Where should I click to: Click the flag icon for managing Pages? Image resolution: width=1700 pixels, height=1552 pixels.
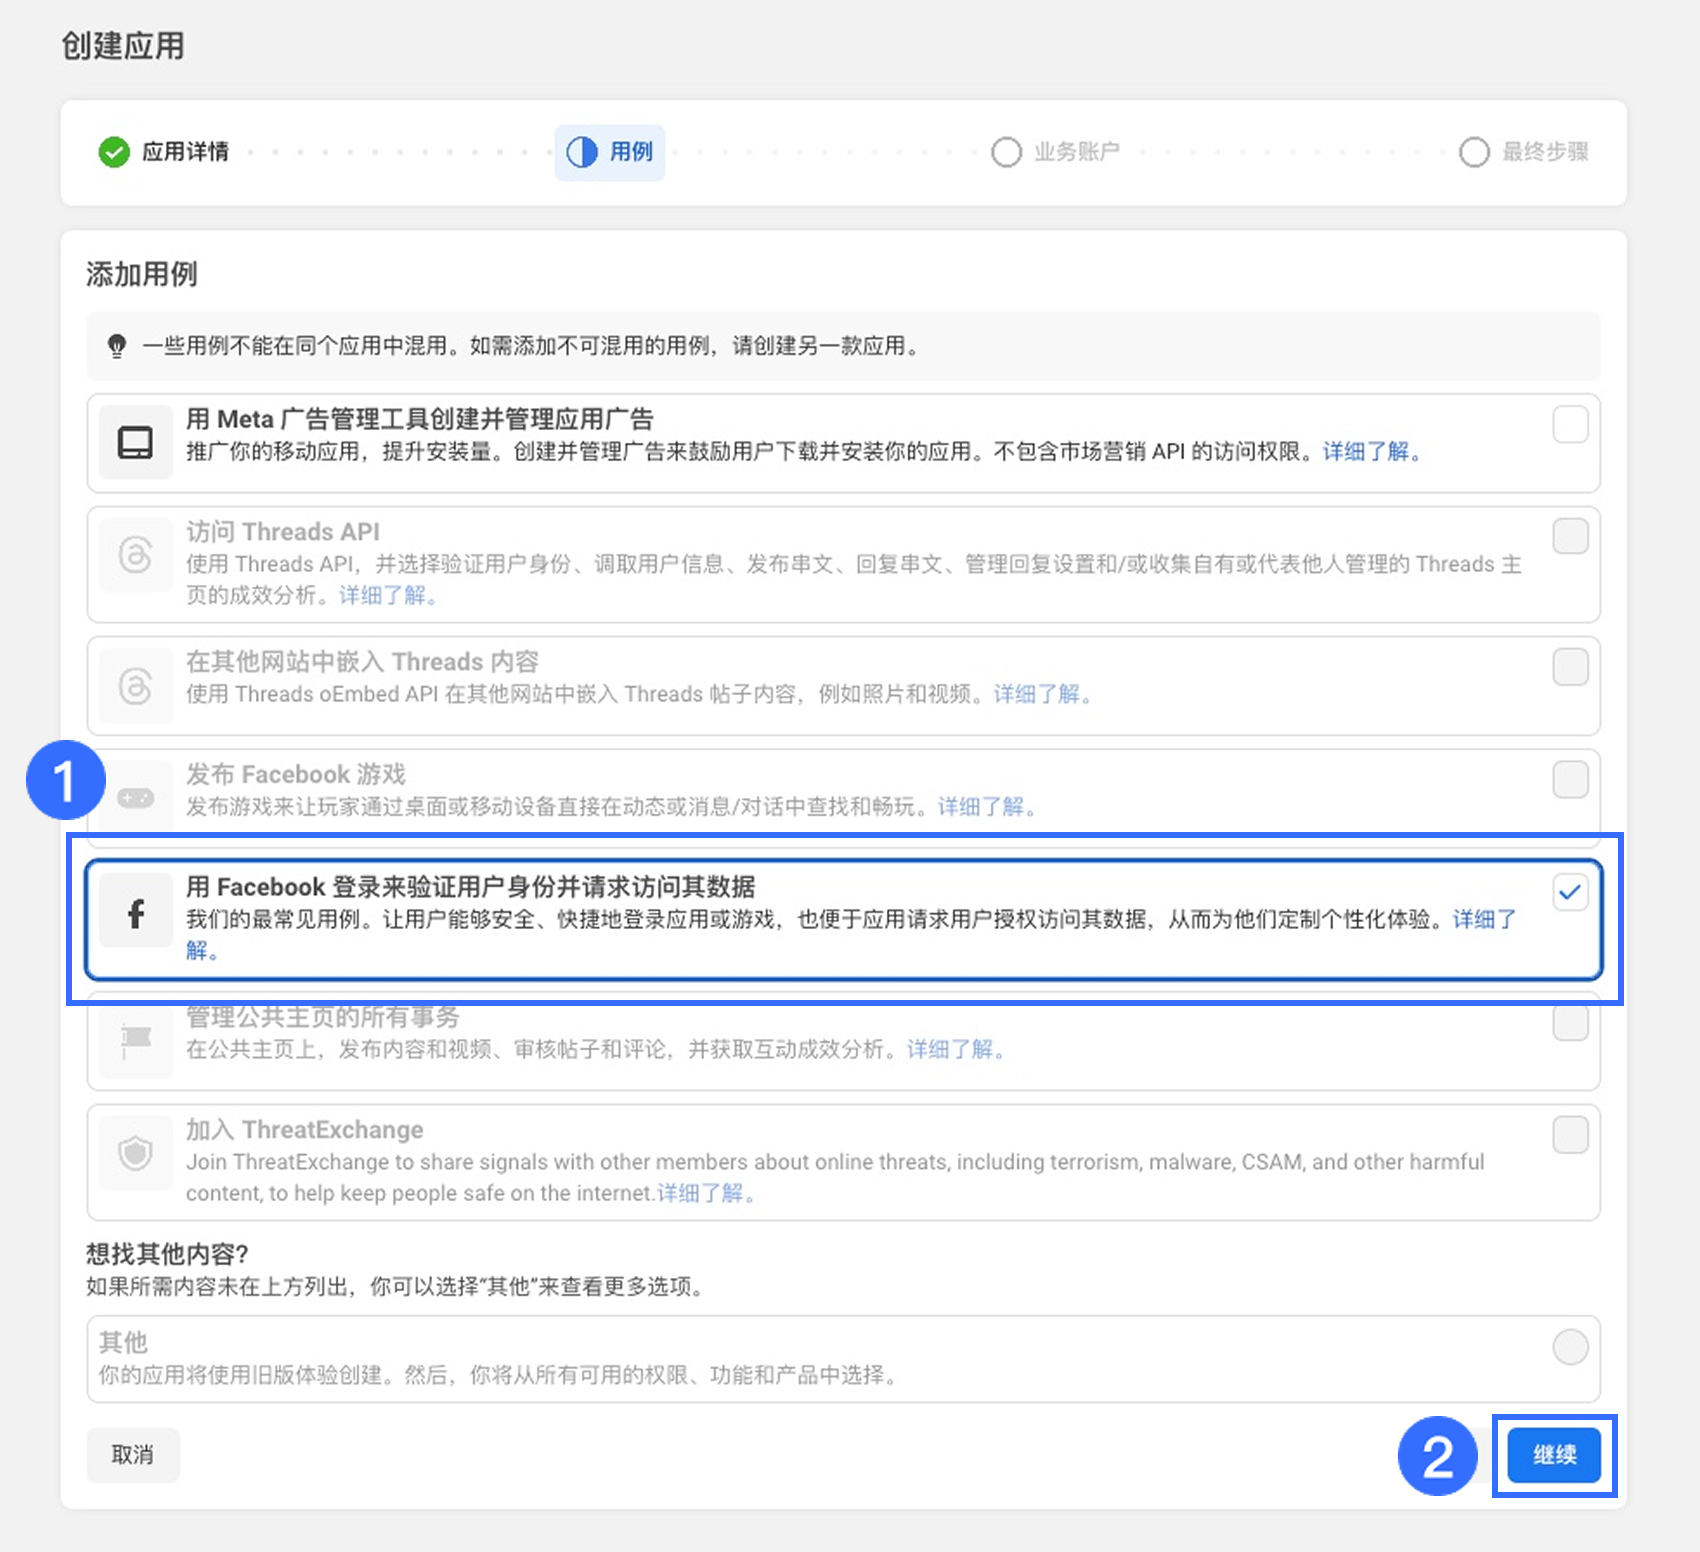pyautogui.click(x=135, y=1041)
